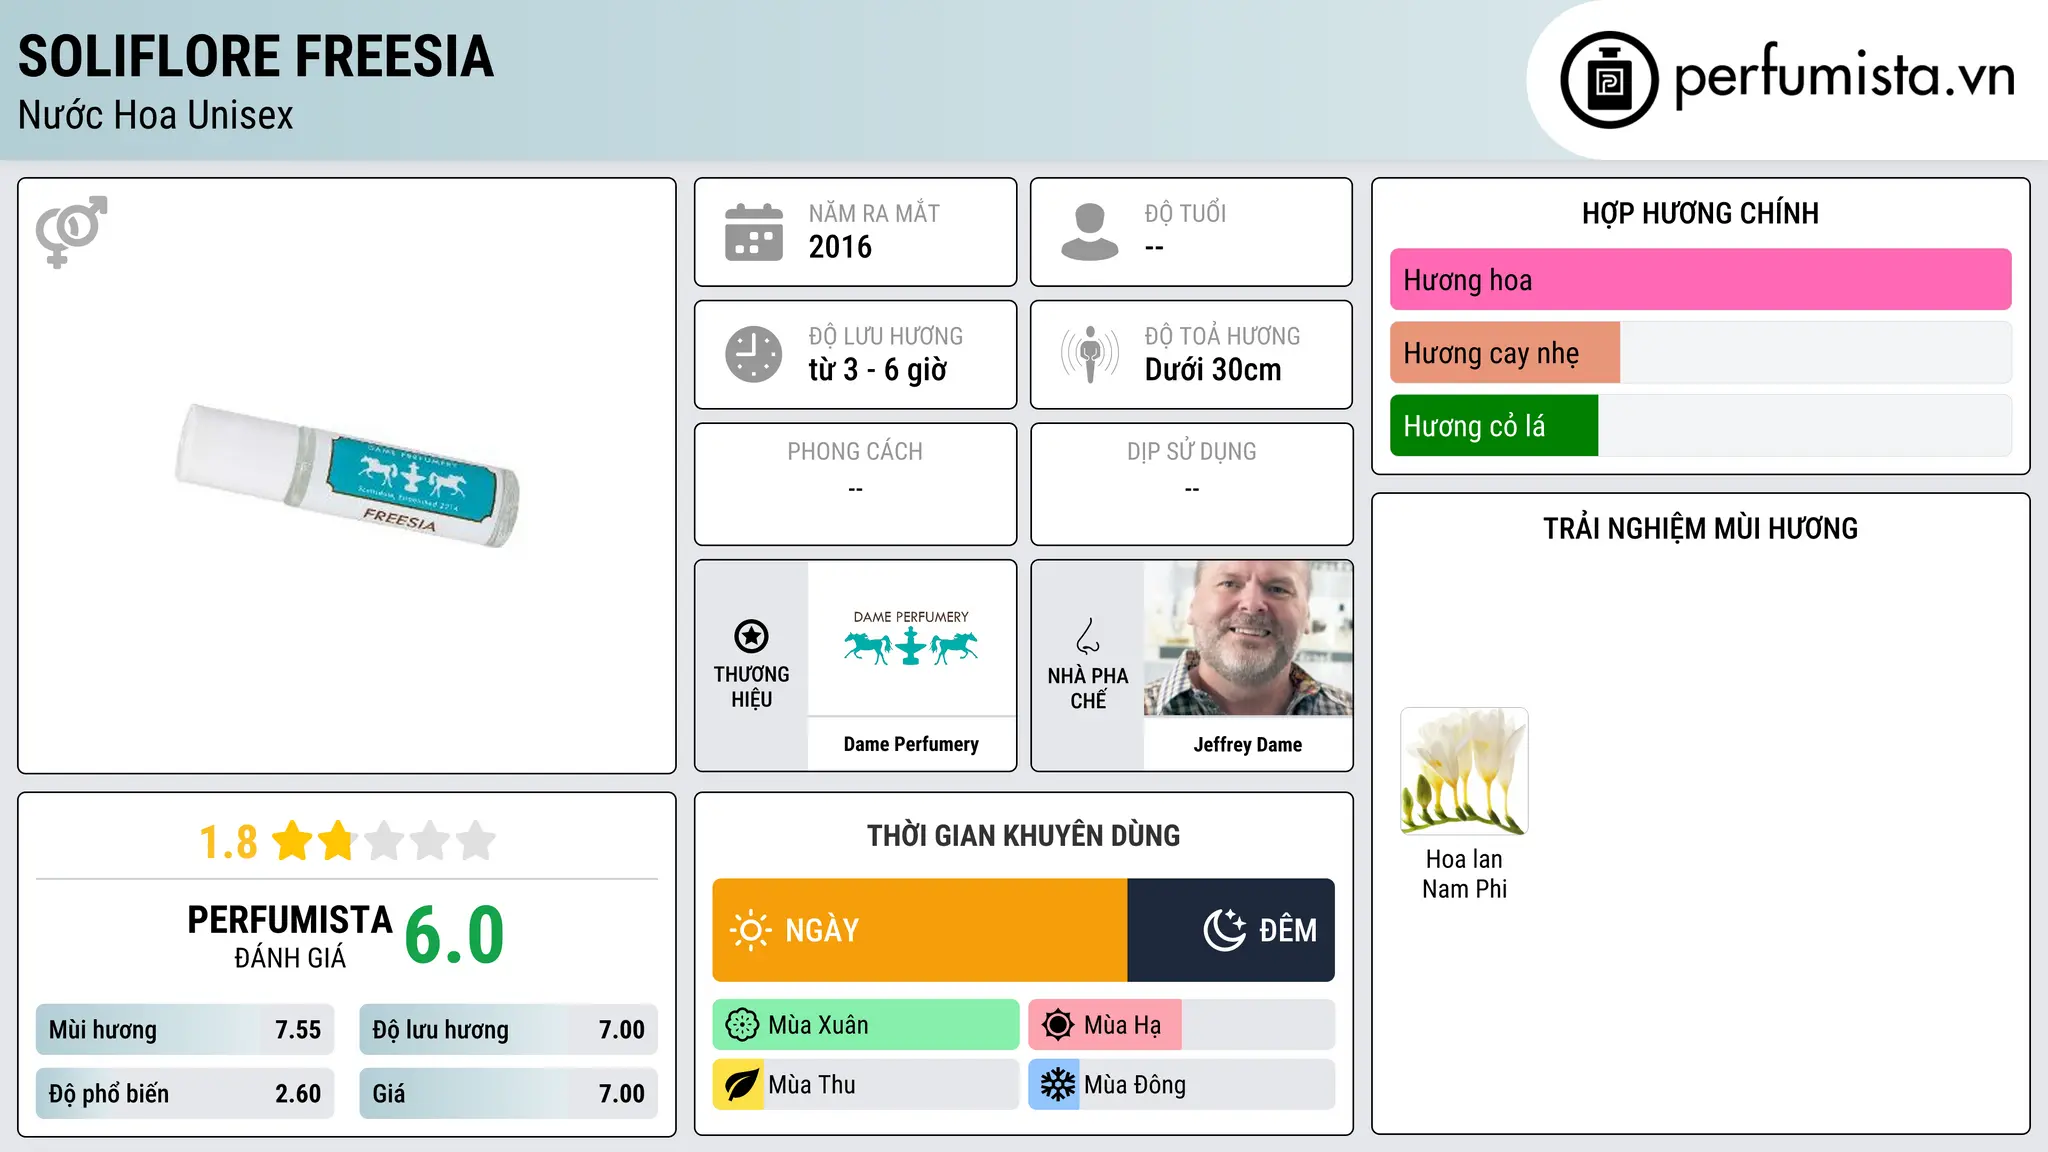Open the Dame Perfumery brand logo image
The image size is (2048, 1152).
[911, 637]
